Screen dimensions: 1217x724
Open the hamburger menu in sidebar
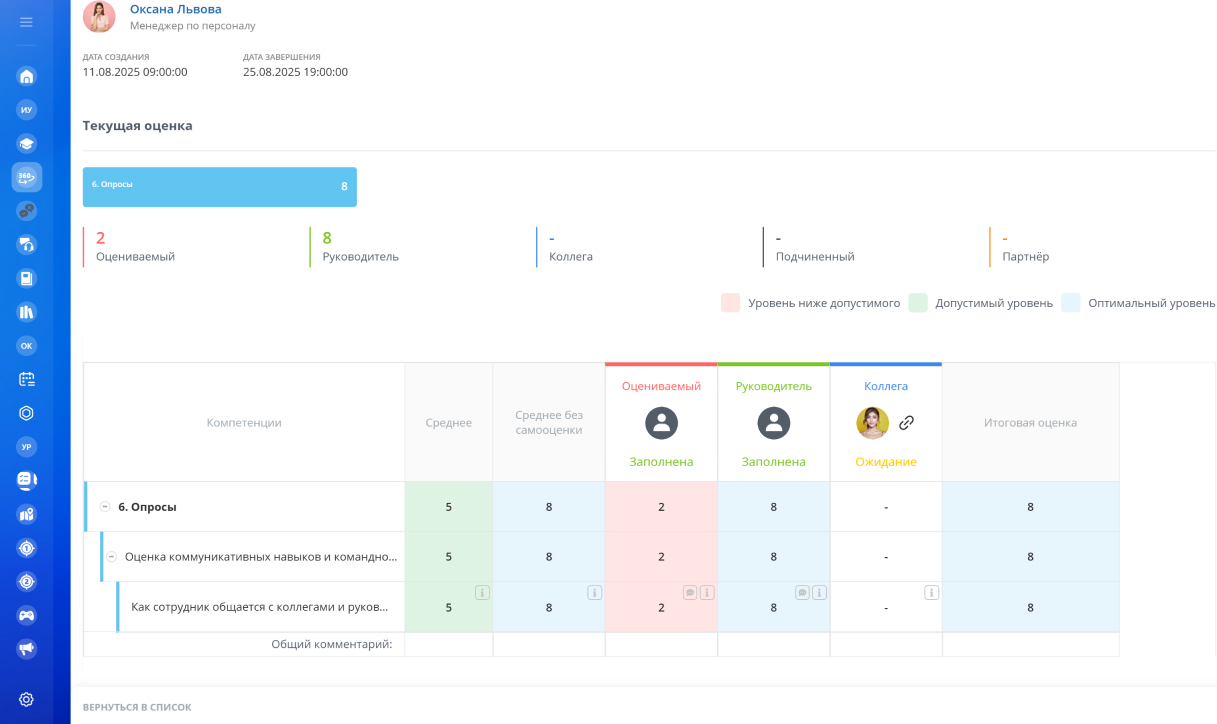pyautogui.click(x=26, y=22)
